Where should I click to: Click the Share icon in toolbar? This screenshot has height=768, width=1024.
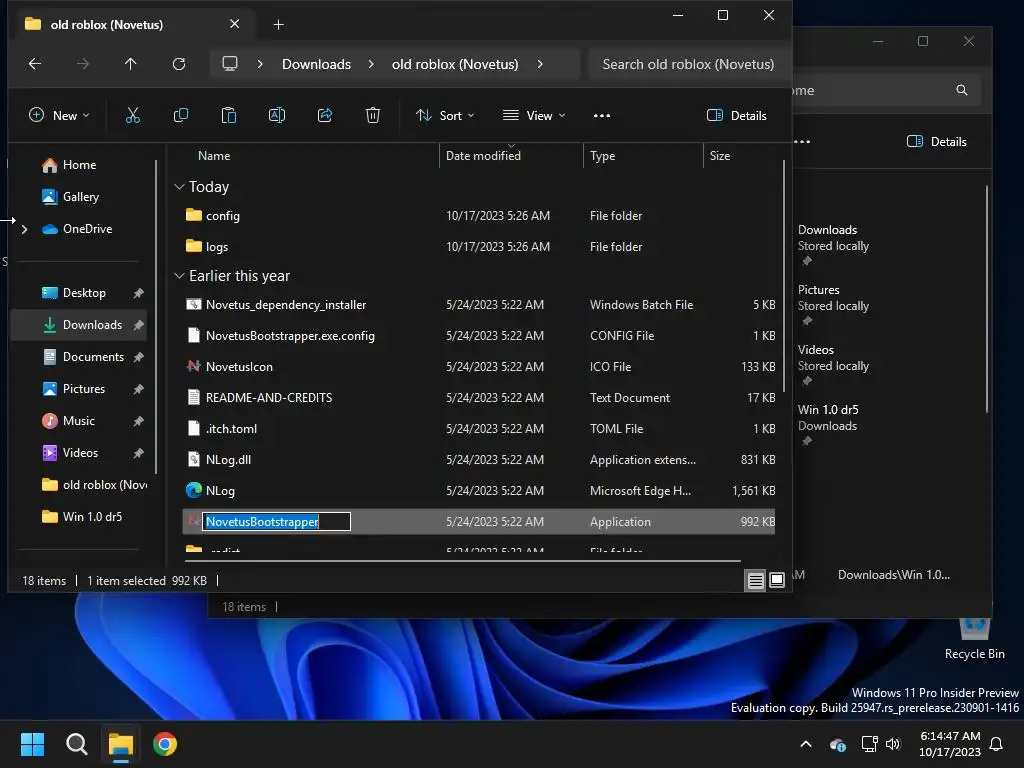[x=325, y=116]
